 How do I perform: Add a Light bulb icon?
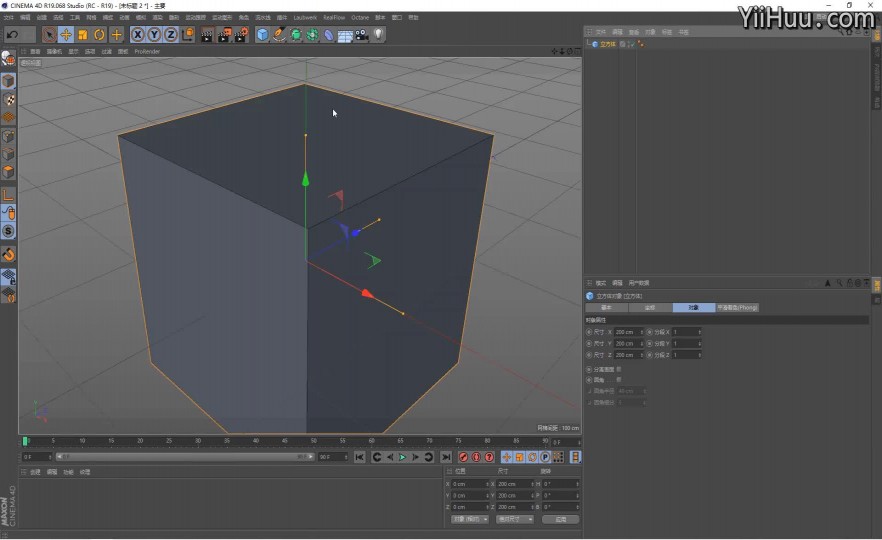[x=379, y=35]
